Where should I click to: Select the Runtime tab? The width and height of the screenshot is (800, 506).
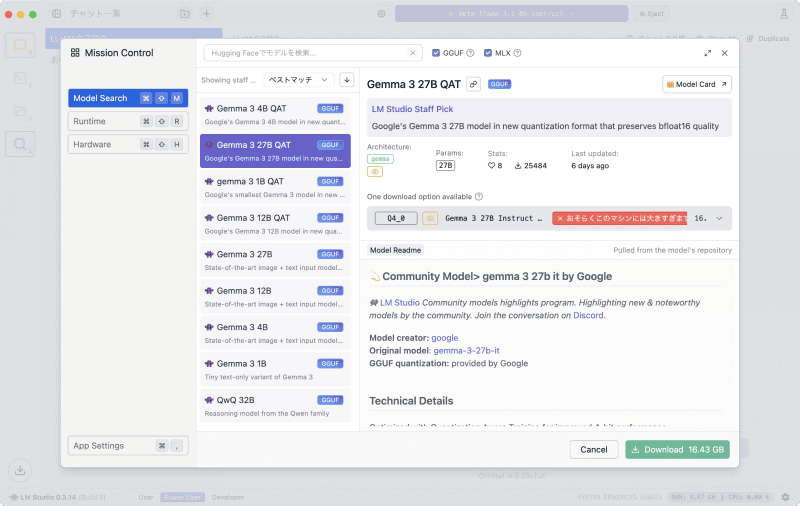[128, 121]
